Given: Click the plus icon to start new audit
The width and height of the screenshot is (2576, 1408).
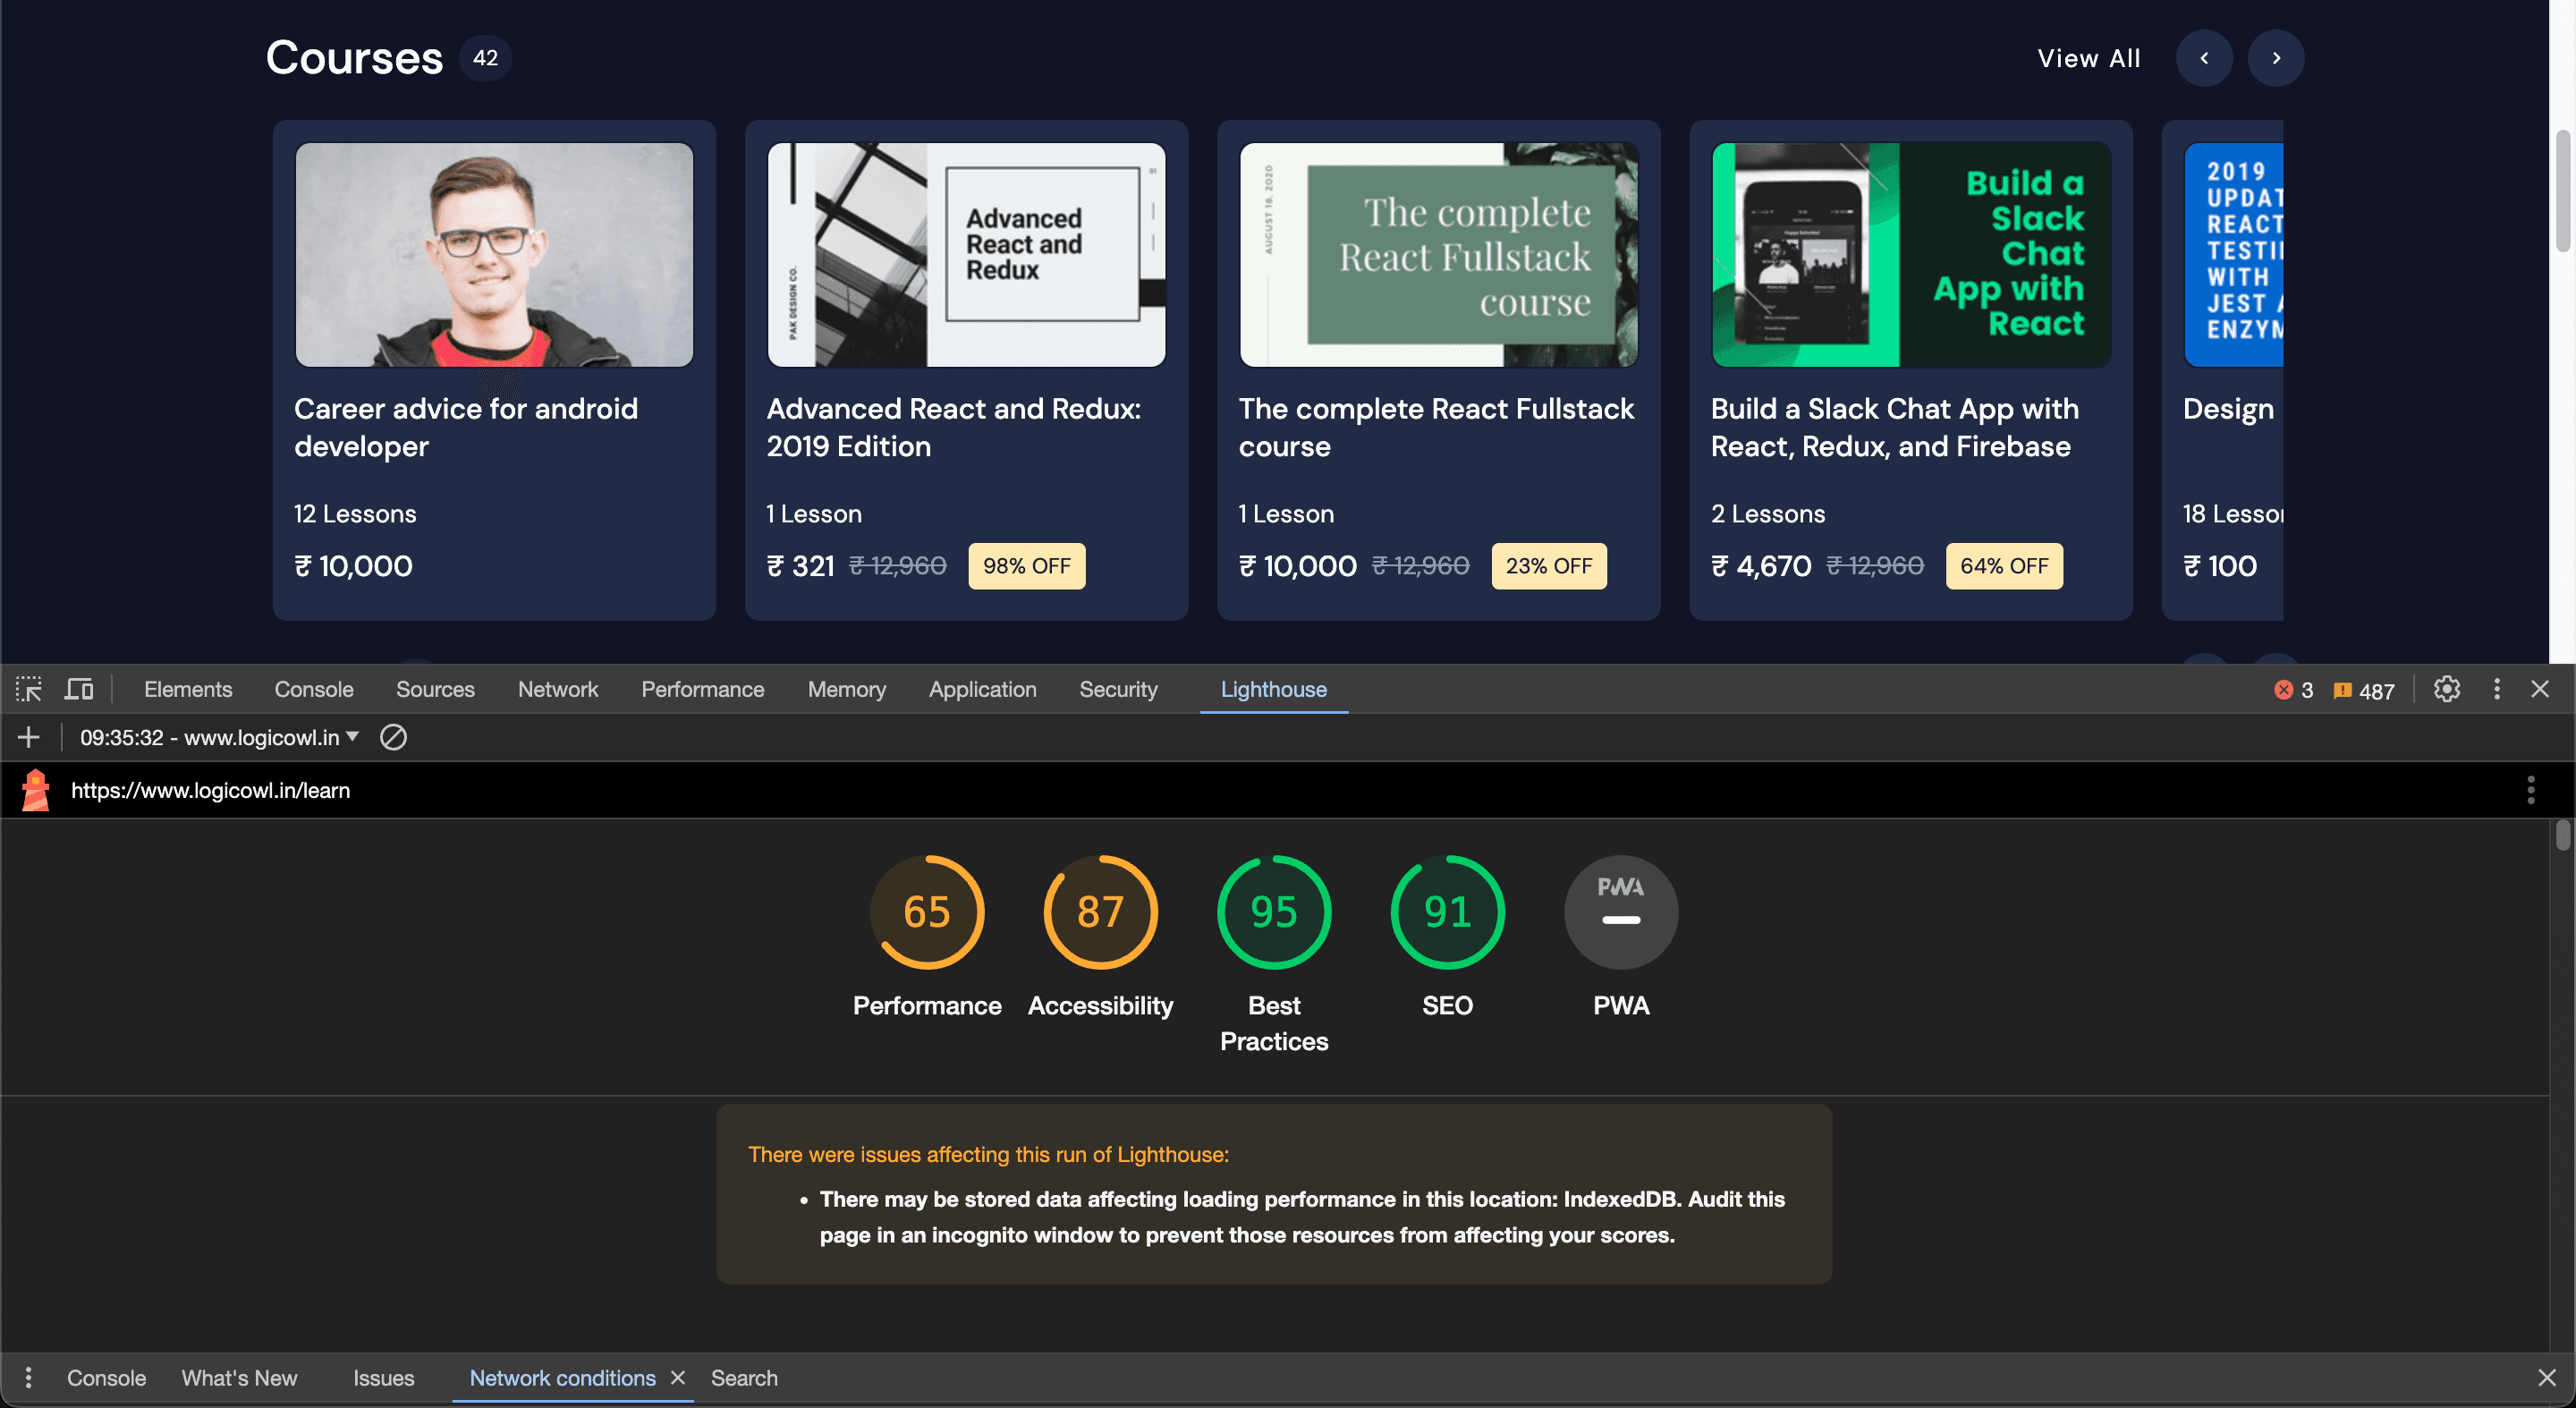Looking at the screenshot, I should (28, 737).
